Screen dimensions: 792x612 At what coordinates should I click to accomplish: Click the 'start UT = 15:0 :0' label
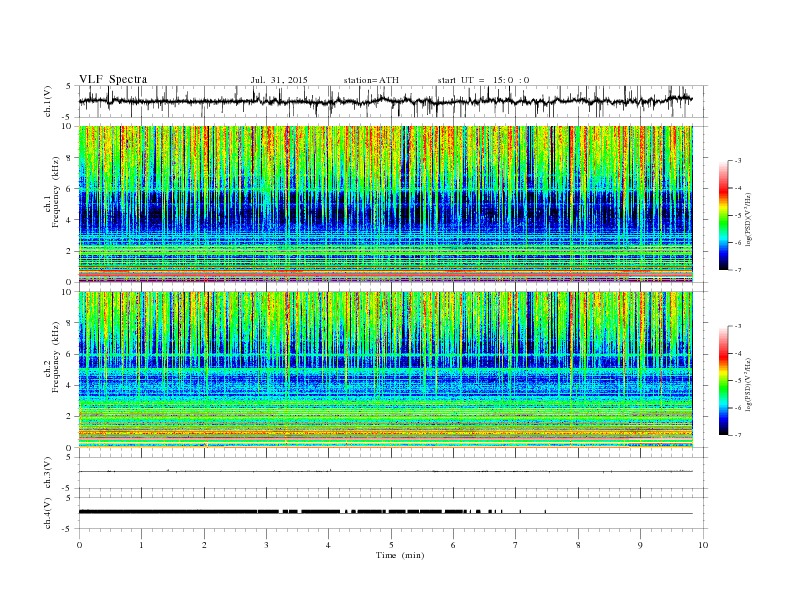pyautogui.click(x=483, y=80)
